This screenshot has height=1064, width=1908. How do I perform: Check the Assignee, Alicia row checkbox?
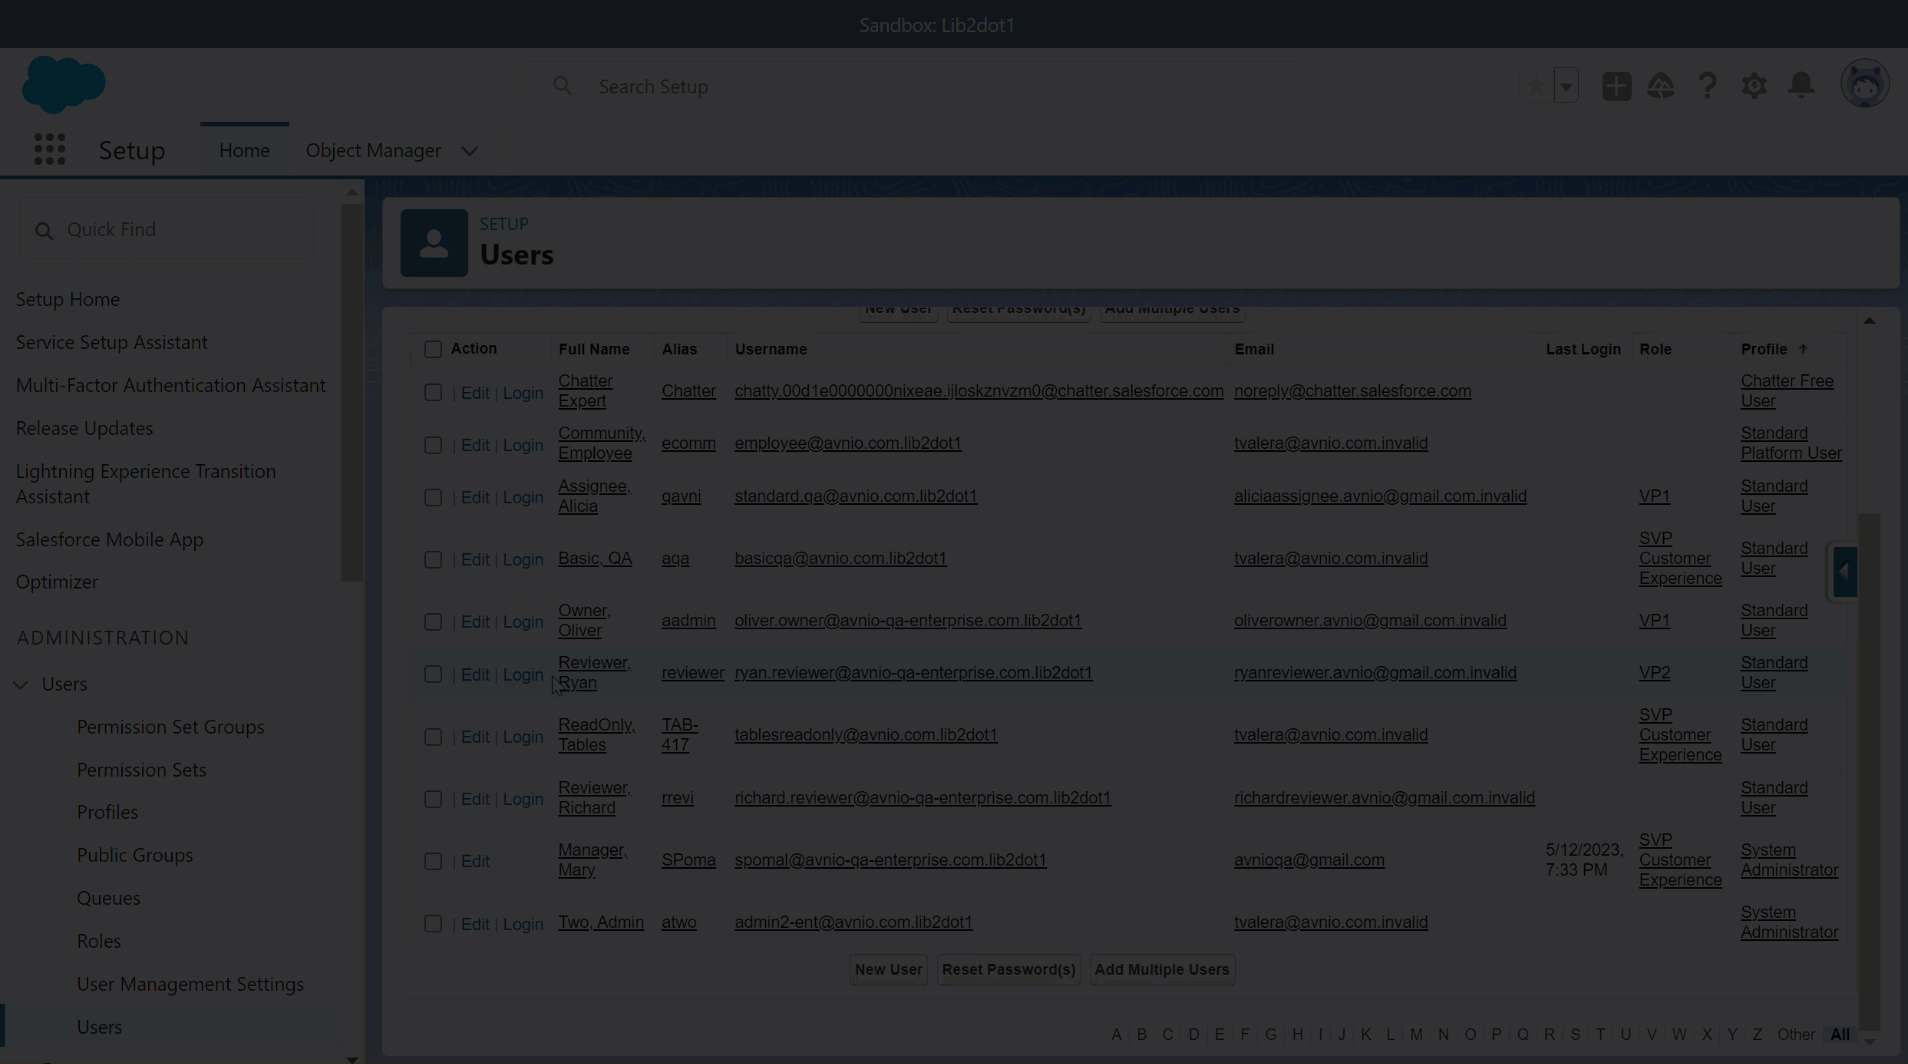[433, 497]
